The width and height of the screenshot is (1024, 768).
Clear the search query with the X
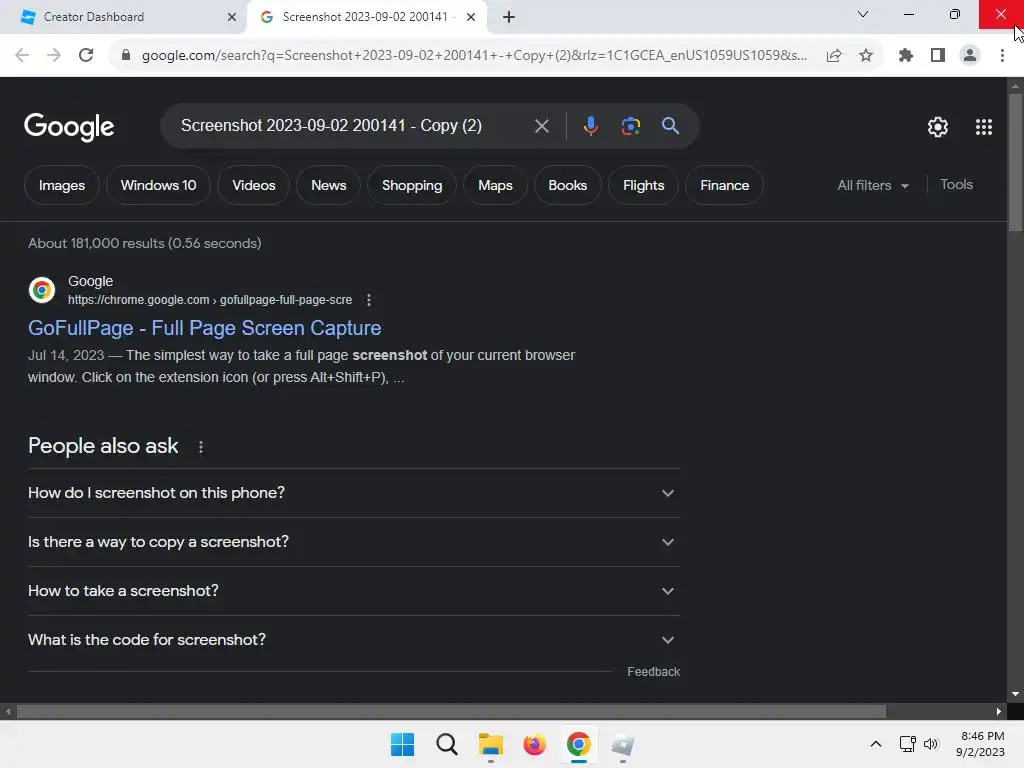[x=541, y=126]
